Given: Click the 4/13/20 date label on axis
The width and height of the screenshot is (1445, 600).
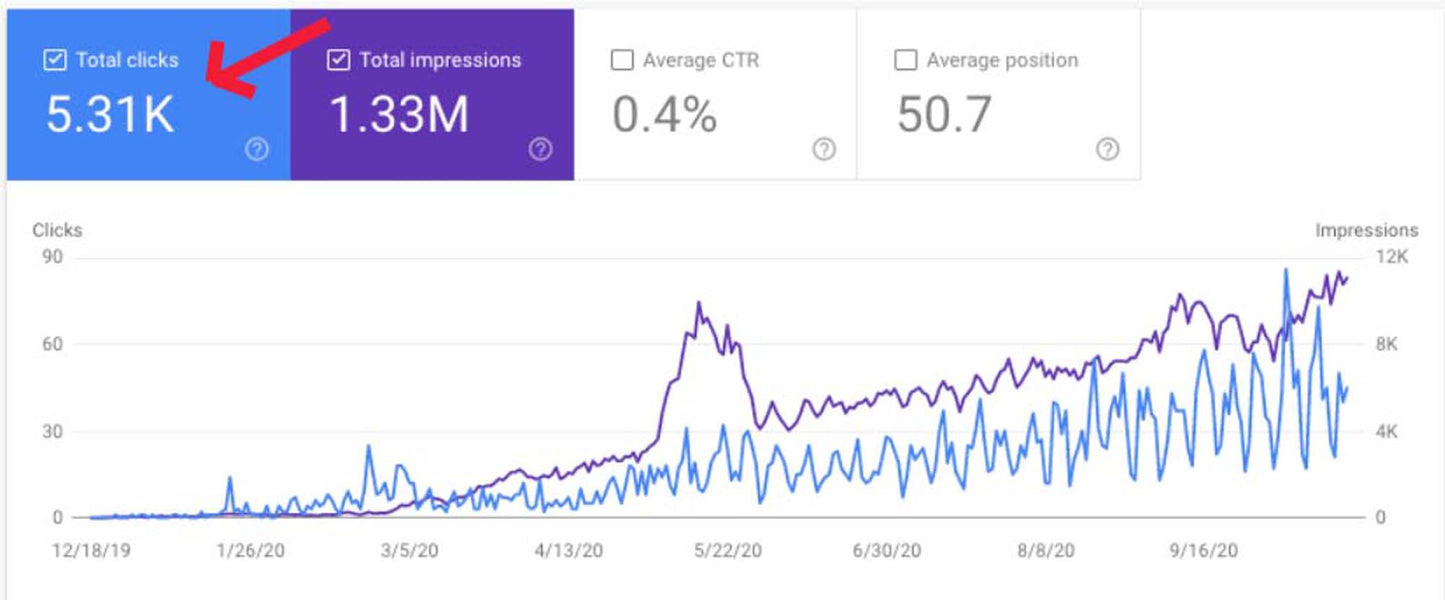Looking at the screenshot, I should coord(569,550).
